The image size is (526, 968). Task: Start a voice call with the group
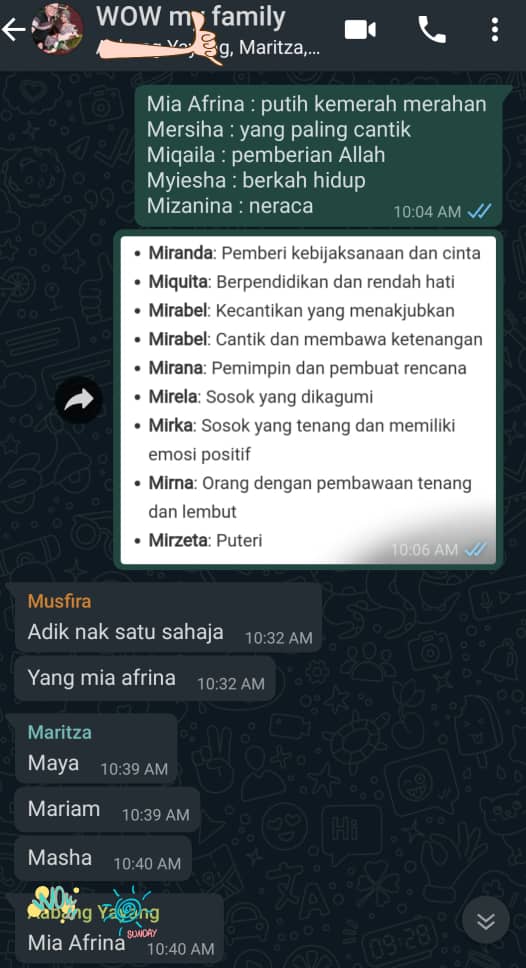(432, 30)
